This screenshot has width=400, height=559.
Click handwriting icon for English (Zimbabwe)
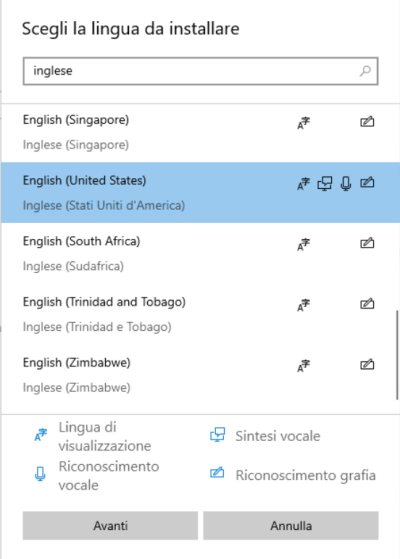(367, 364)
